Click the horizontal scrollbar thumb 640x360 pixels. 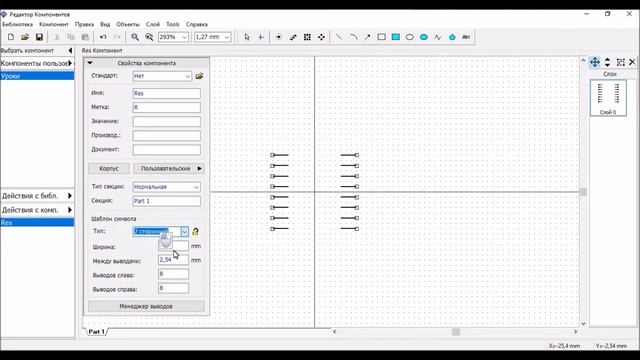click(456, 332)
